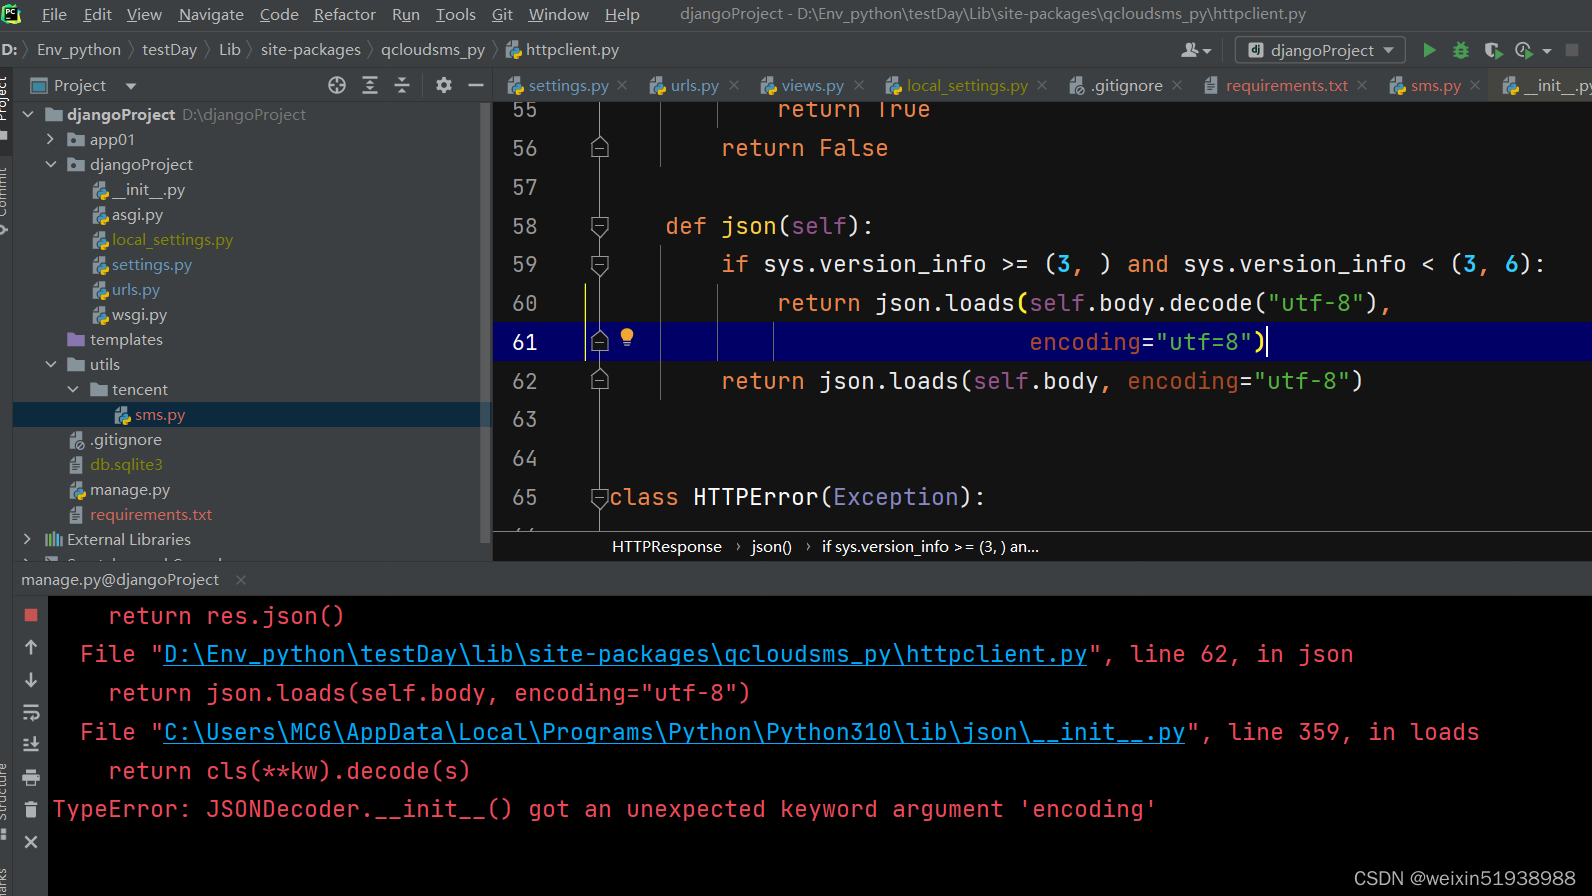
Task: Collapse the utils folder
Action: pyautogui.click(x=50, y=365)
